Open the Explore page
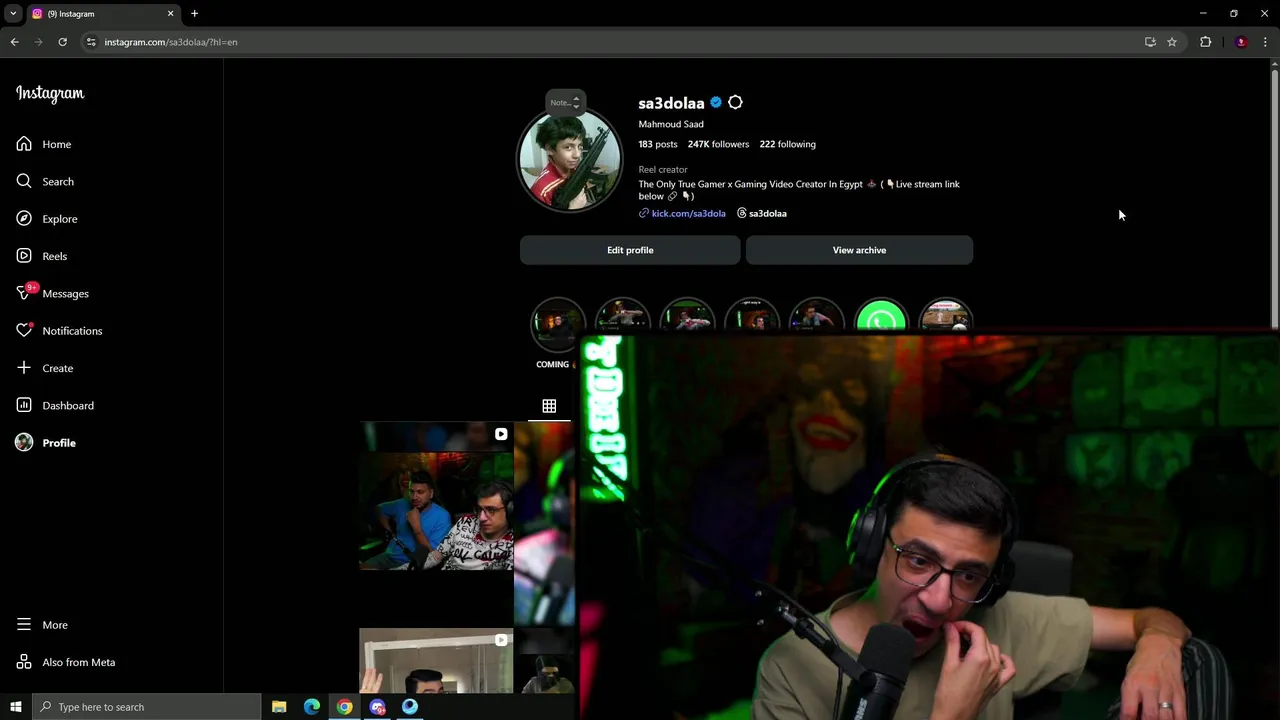The image size is (1280, 720). (x=47, y=219)
